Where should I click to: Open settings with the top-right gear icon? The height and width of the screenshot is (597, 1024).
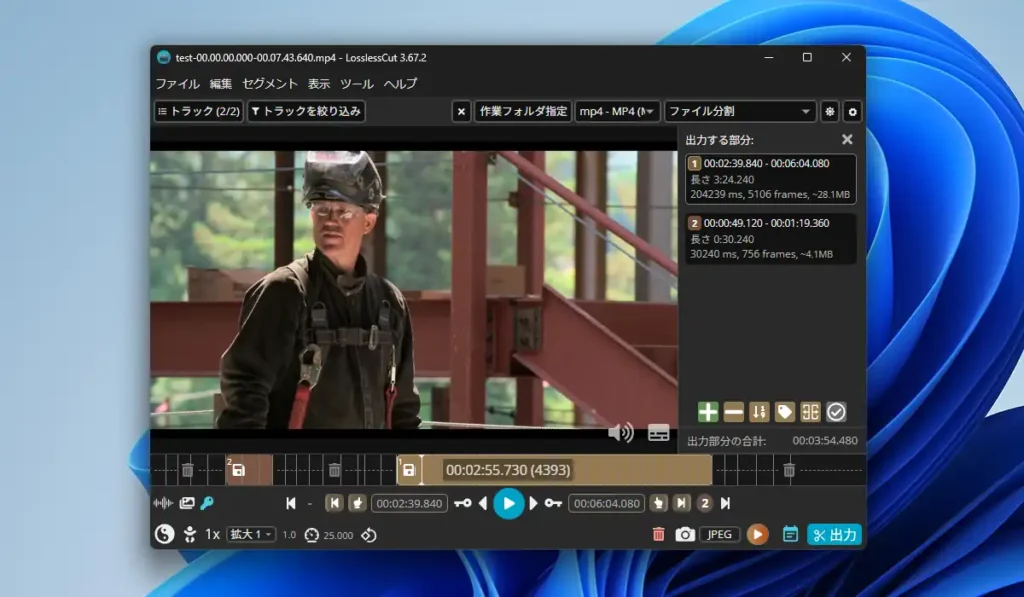(852, 112)
